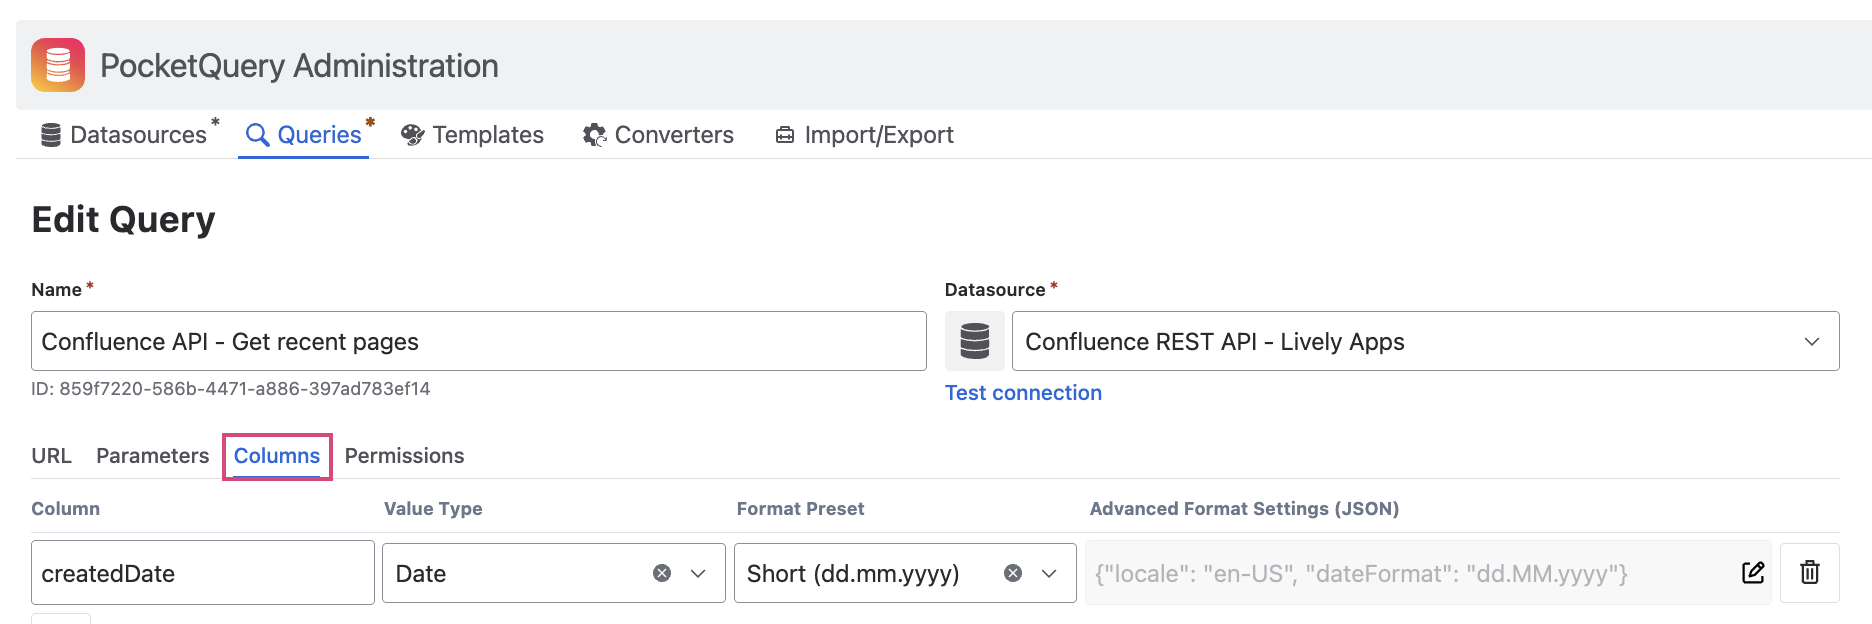Image resolution: width=1872 pixels, height=624 pixels.
Task: Go to the Converters tab
Action: 658,135
